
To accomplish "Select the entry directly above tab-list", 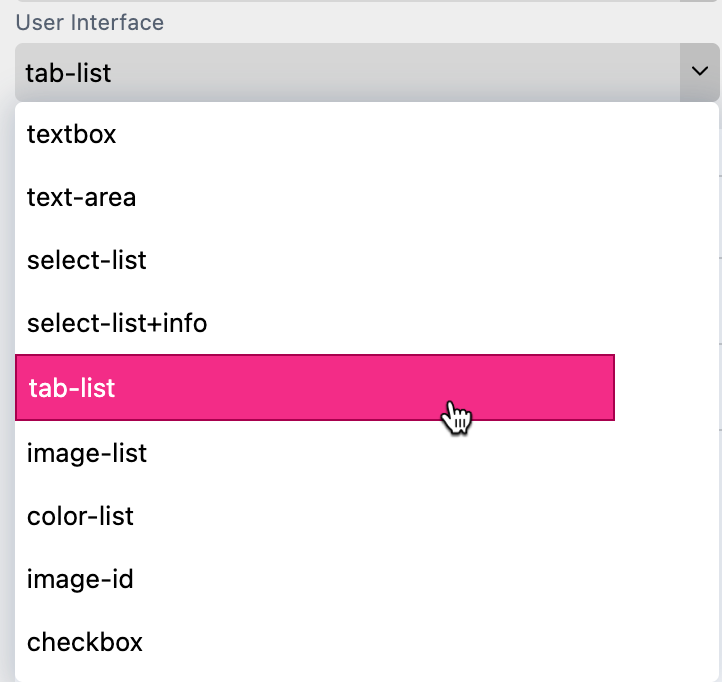I will (x=117, y=323).
